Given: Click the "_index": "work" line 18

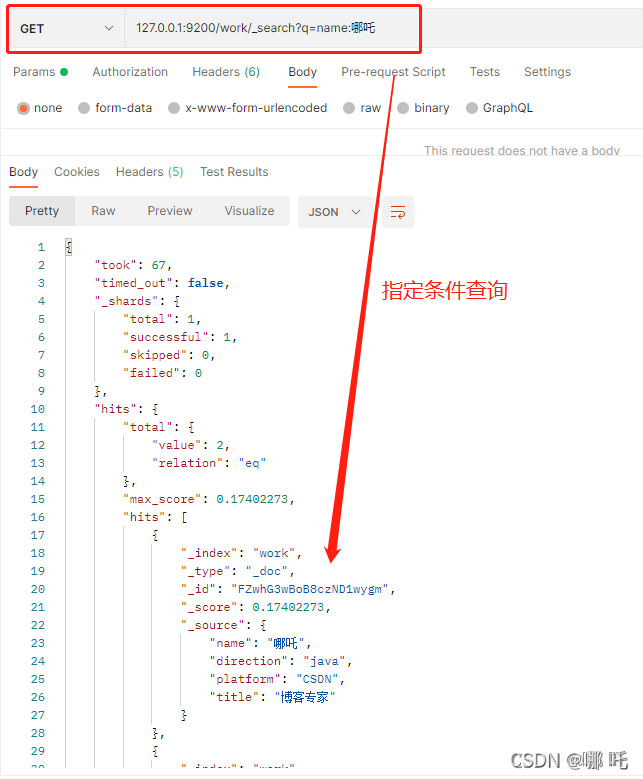Looking at the screenshot, I should tap(241, 553).
